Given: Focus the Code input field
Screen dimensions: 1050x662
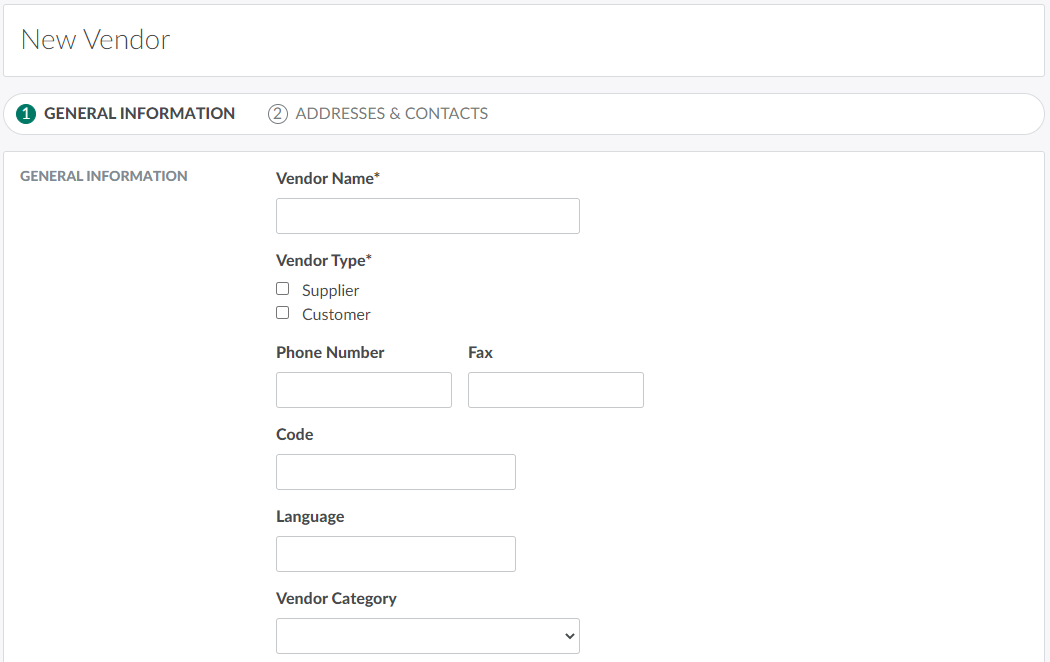Looking at the screenshot, I should (395, 472).
